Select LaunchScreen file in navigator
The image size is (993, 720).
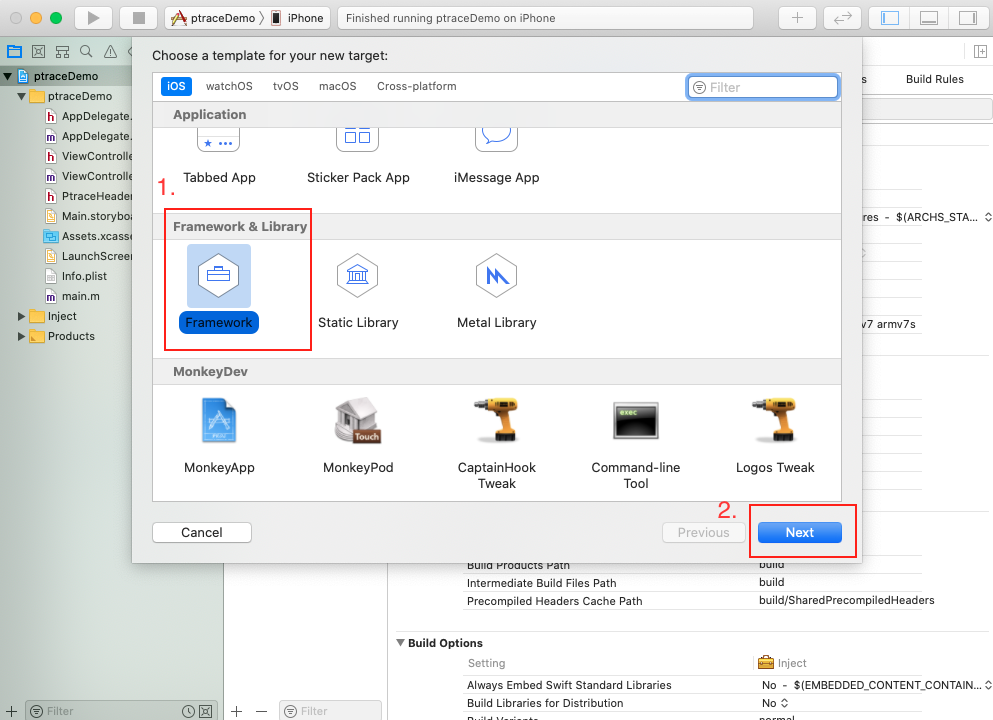click(89, 256)
